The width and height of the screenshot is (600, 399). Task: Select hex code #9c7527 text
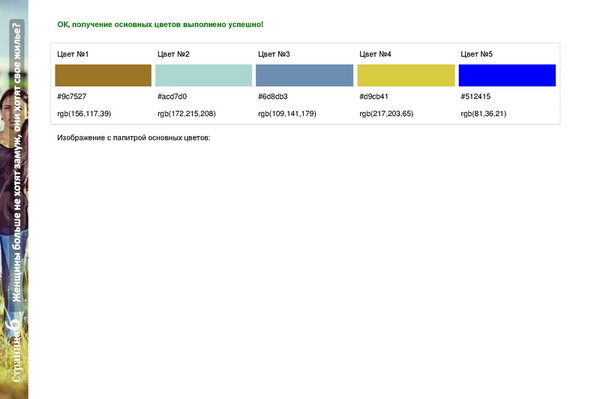(72, 96)
